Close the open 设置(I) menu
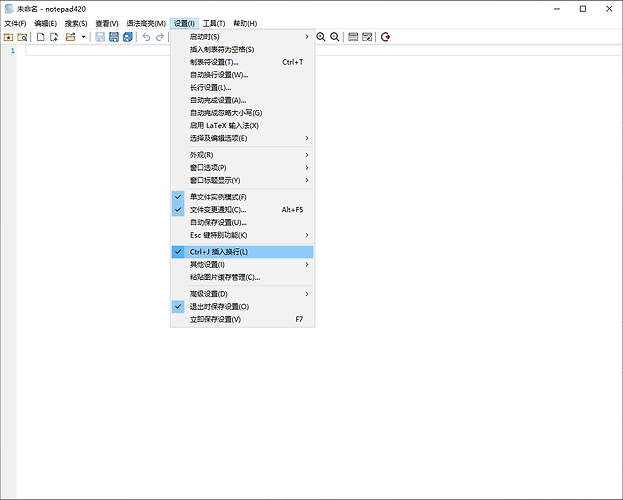The image size is (623, 500). pos(184,23)
